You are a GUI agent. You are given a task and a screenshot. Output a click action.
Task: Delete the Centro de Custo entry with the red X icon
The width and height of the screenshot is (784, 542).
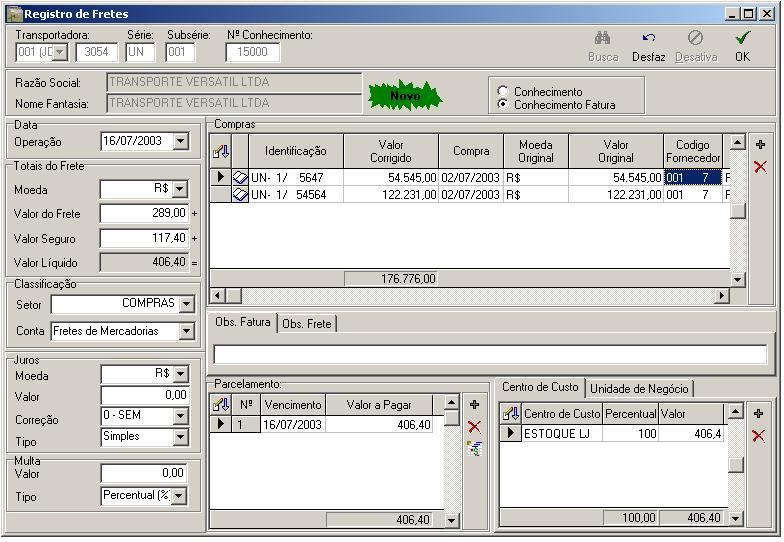tap(758, 435)
